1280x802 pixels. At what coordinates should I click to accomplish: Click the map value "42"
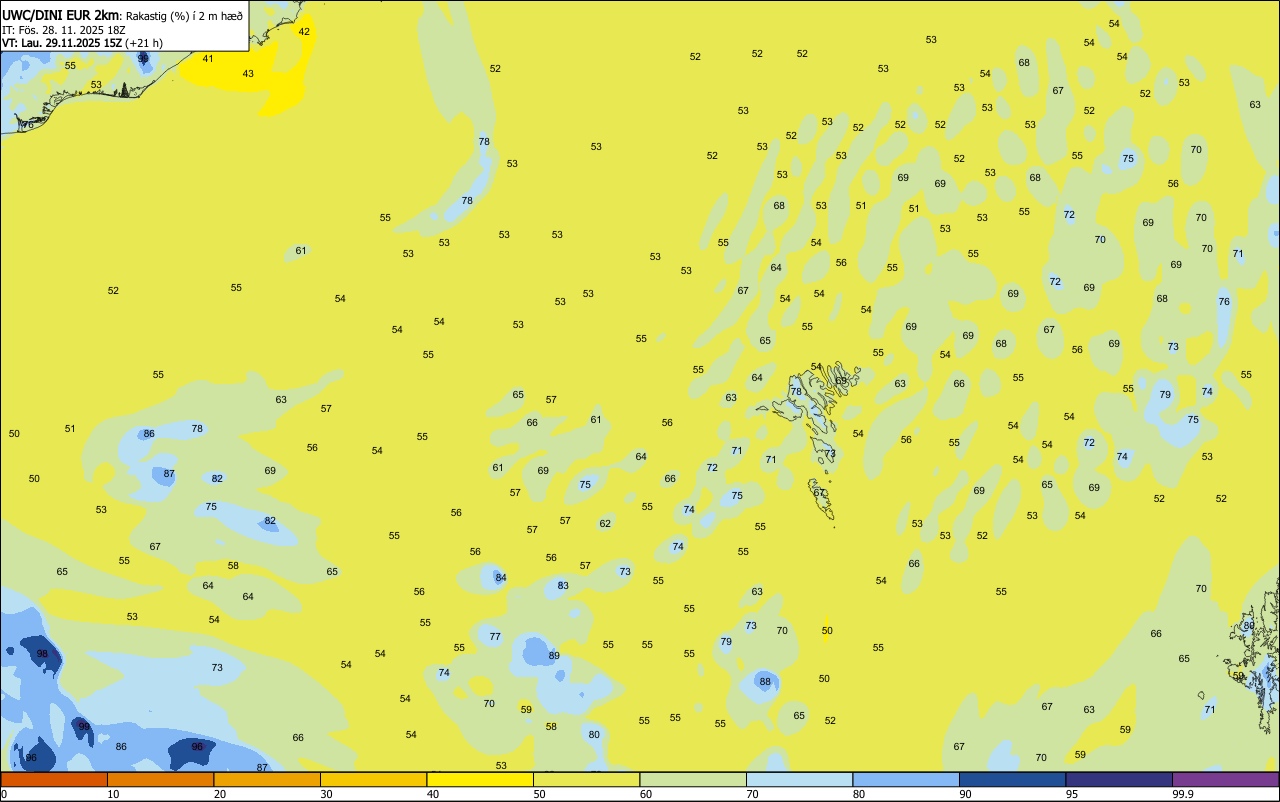tap(305, 31)
